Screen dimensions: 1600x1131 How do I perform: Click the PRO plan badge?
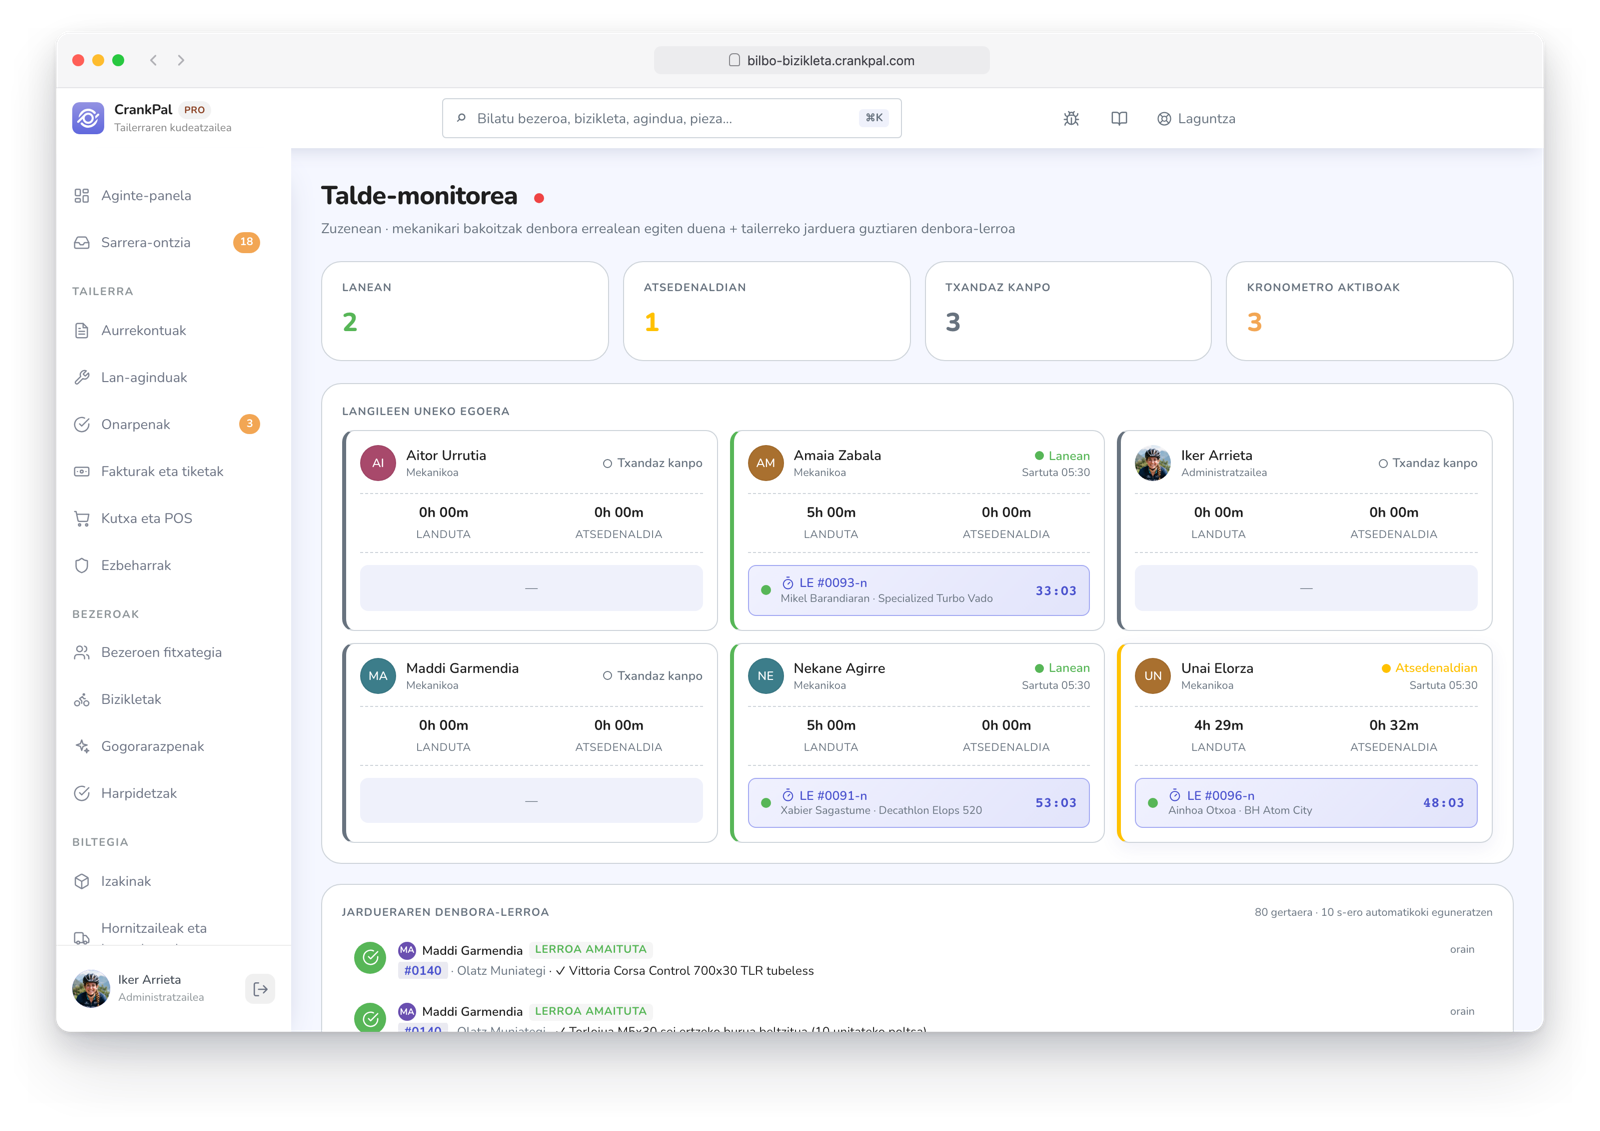(x=195, y=110)
